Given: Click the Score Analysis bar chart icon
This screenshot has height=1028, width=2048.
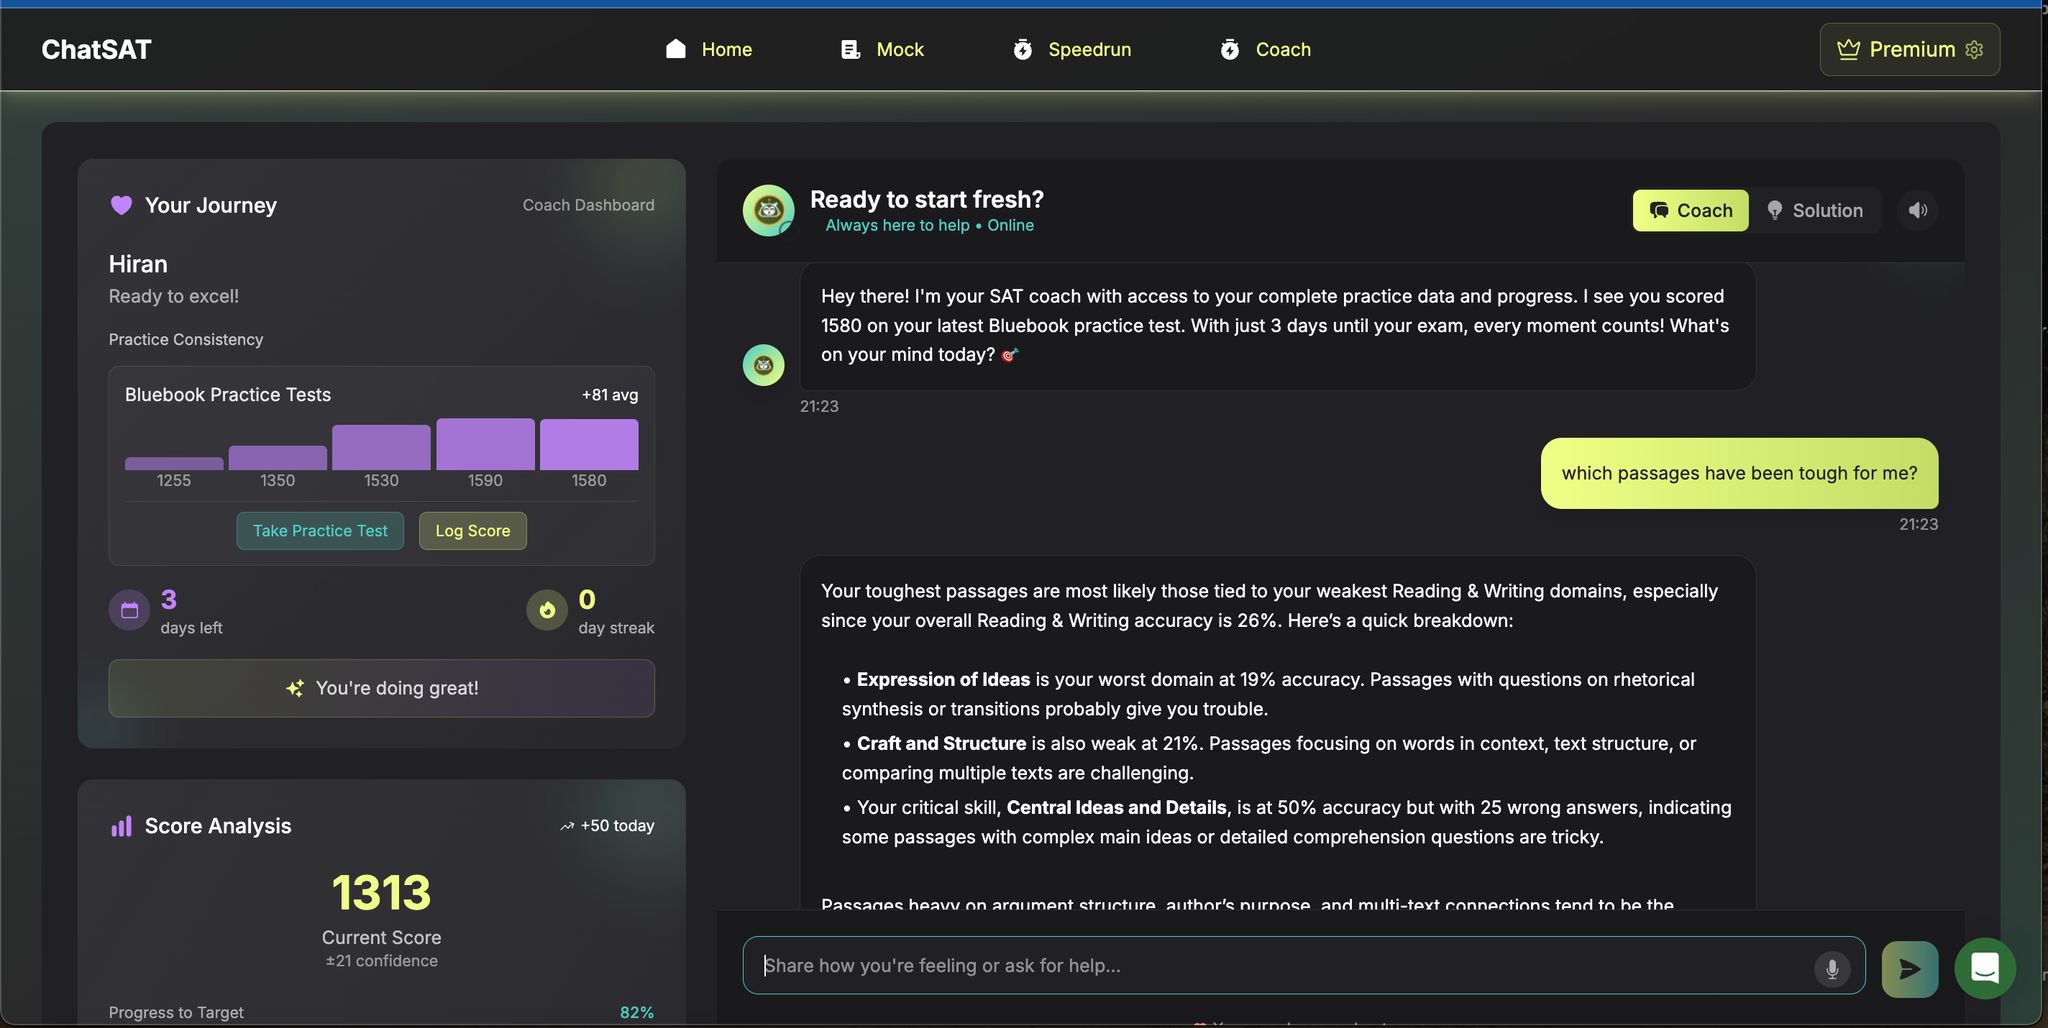Looking at the screenshot, I should pos(121,826).
